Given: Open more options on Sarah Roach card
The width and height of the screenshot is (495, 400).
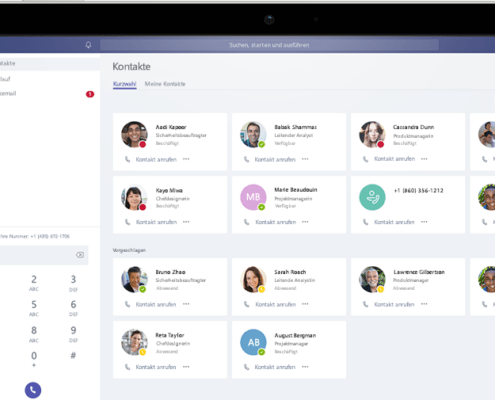Looking at the screenshot, I should [x=305, y=304].
